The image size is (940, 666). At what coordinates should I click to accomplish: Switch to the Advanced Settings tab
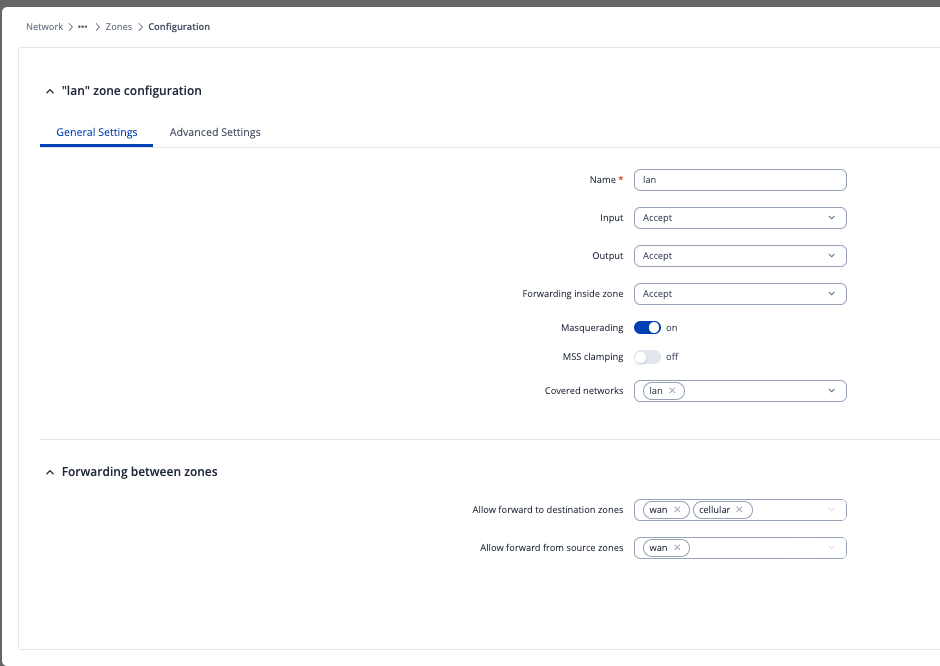point(215,132)
